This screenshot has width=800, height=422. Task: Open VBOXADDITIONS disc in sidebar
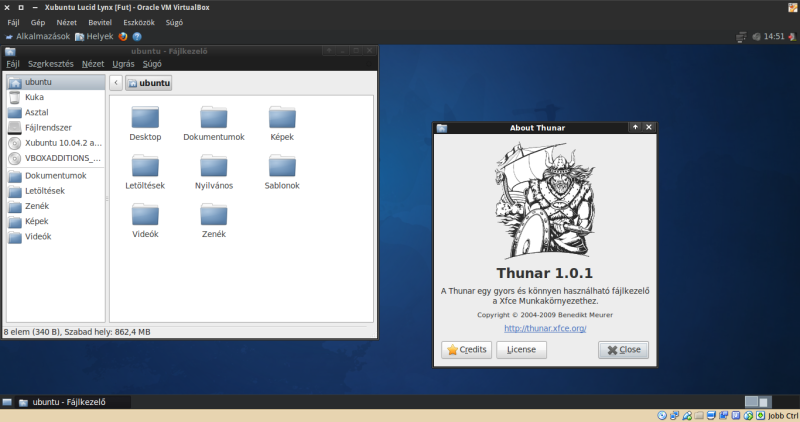point(56,158)
